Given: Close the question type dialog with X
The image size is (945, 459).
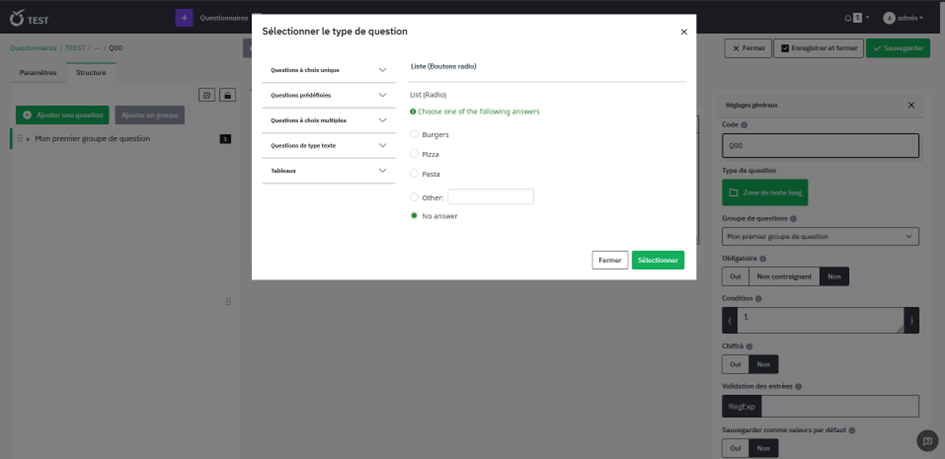Looking at the screenshot, I should coord(684,32).
